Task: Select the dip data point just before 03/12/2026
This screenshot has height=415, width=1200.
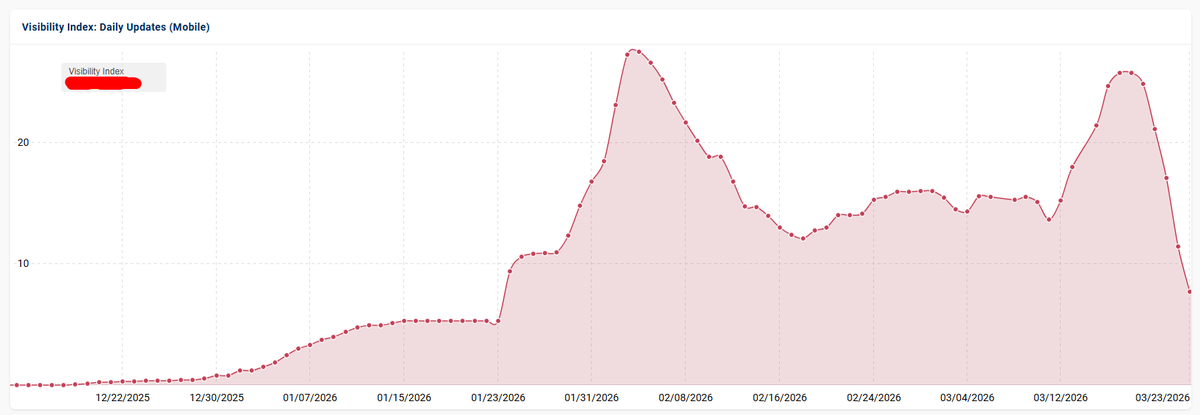Action: point(1049,220)
